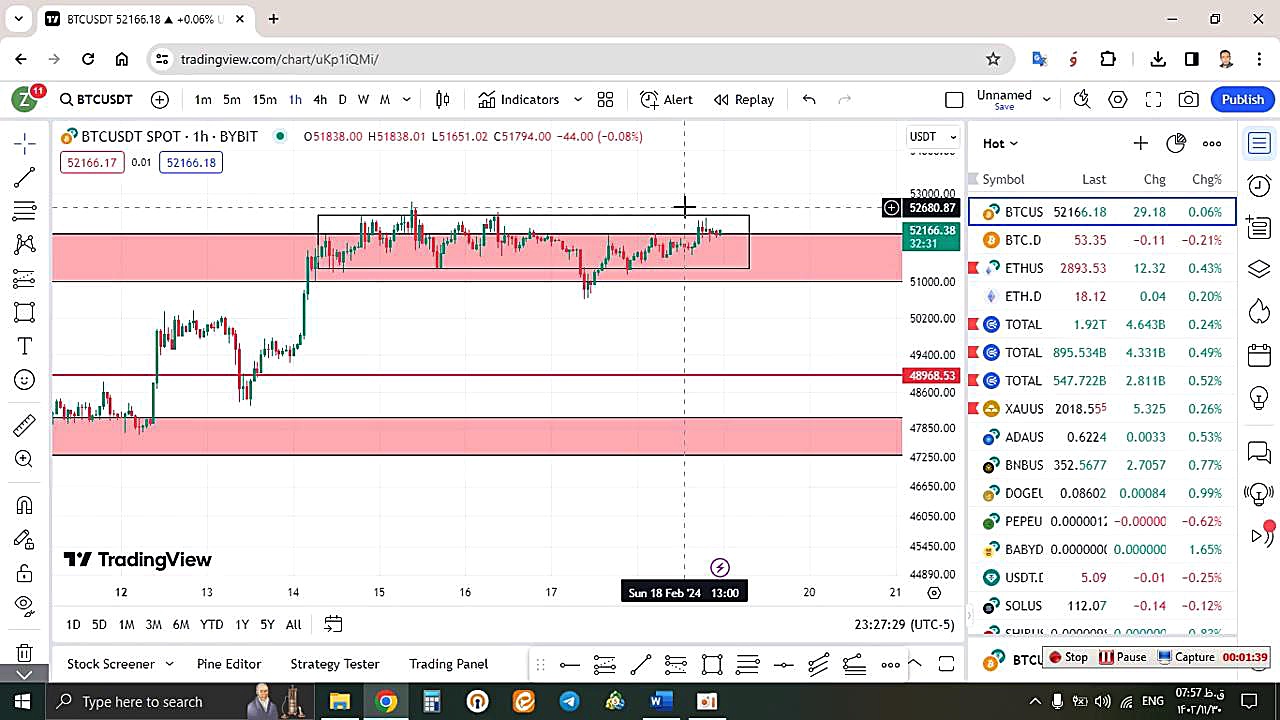Click the Publish button

click(1243, 99)
